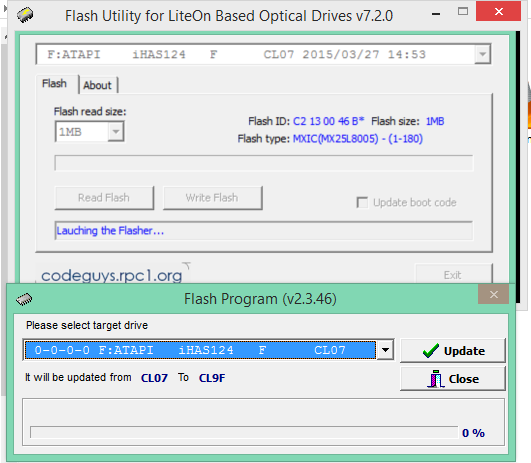Click the Exit button in Flash Utility
This screenshot has width=531, height=463.
coord(453,275)
